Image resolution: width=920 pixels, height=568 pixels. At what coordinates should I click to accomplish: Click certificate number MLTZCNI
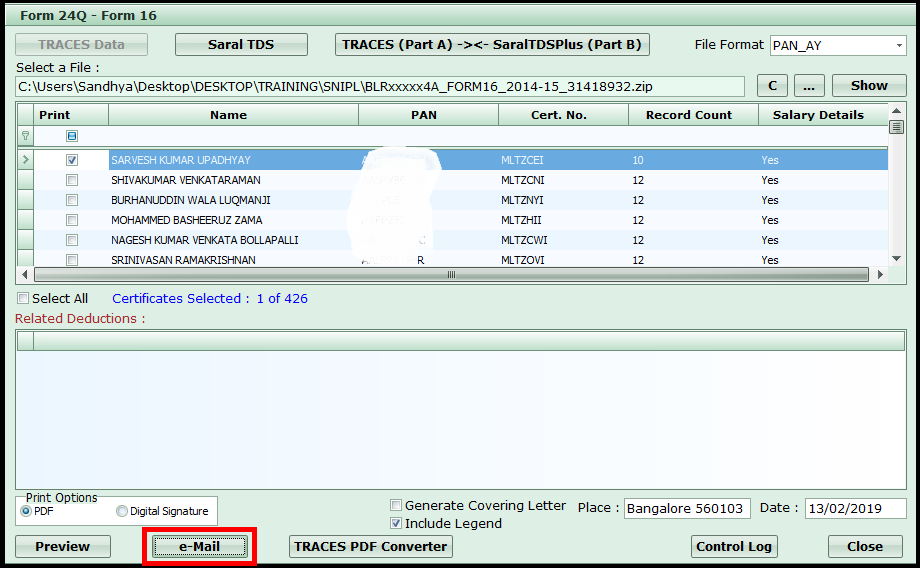(523, 180)
